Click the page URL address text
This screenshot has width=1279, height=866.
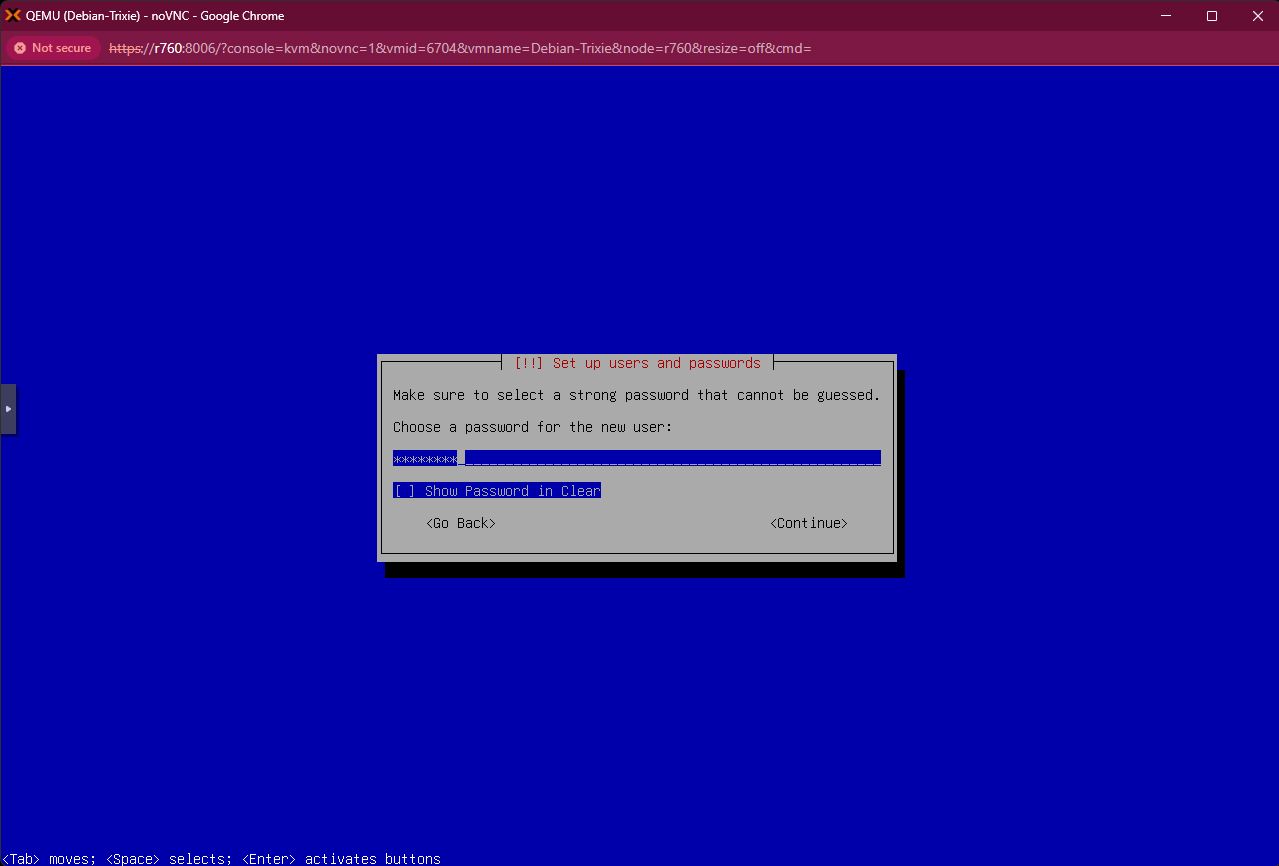click(x=460, y=48)
